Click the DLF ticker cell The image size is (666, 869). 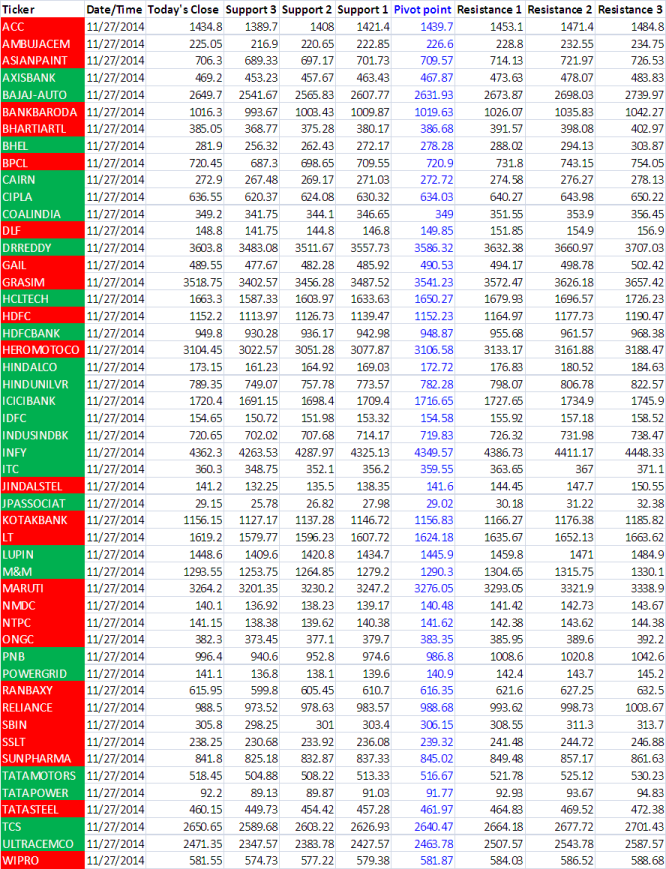pos(42,231)
